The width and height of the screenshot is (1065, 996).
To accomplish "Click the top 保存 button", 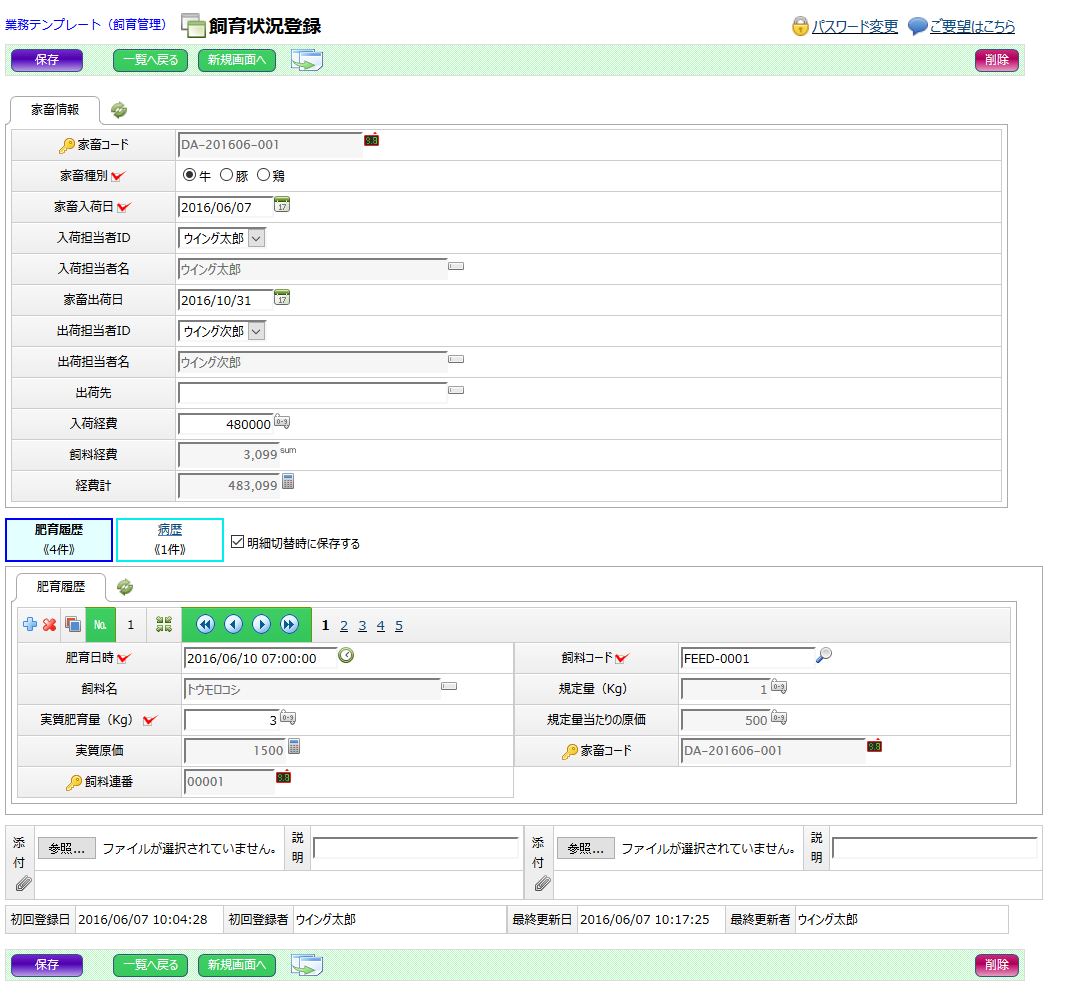I will 47,60.
